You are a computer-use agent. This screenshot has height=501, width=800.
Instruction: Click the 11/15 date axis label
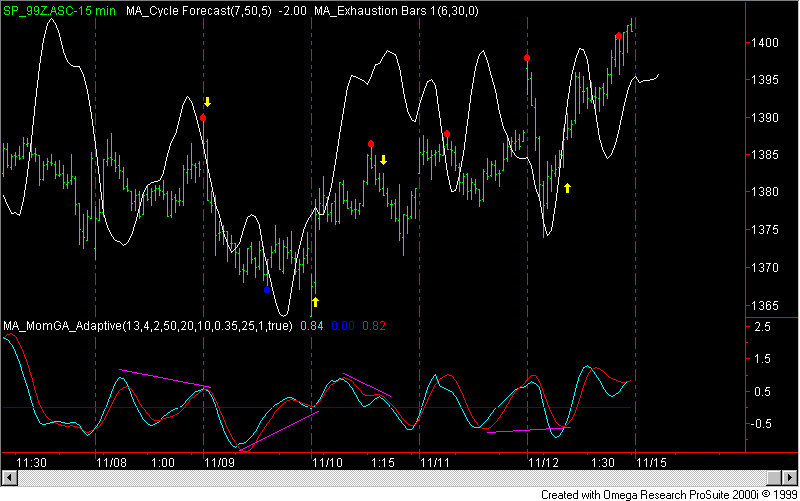[x=652, y=463]
